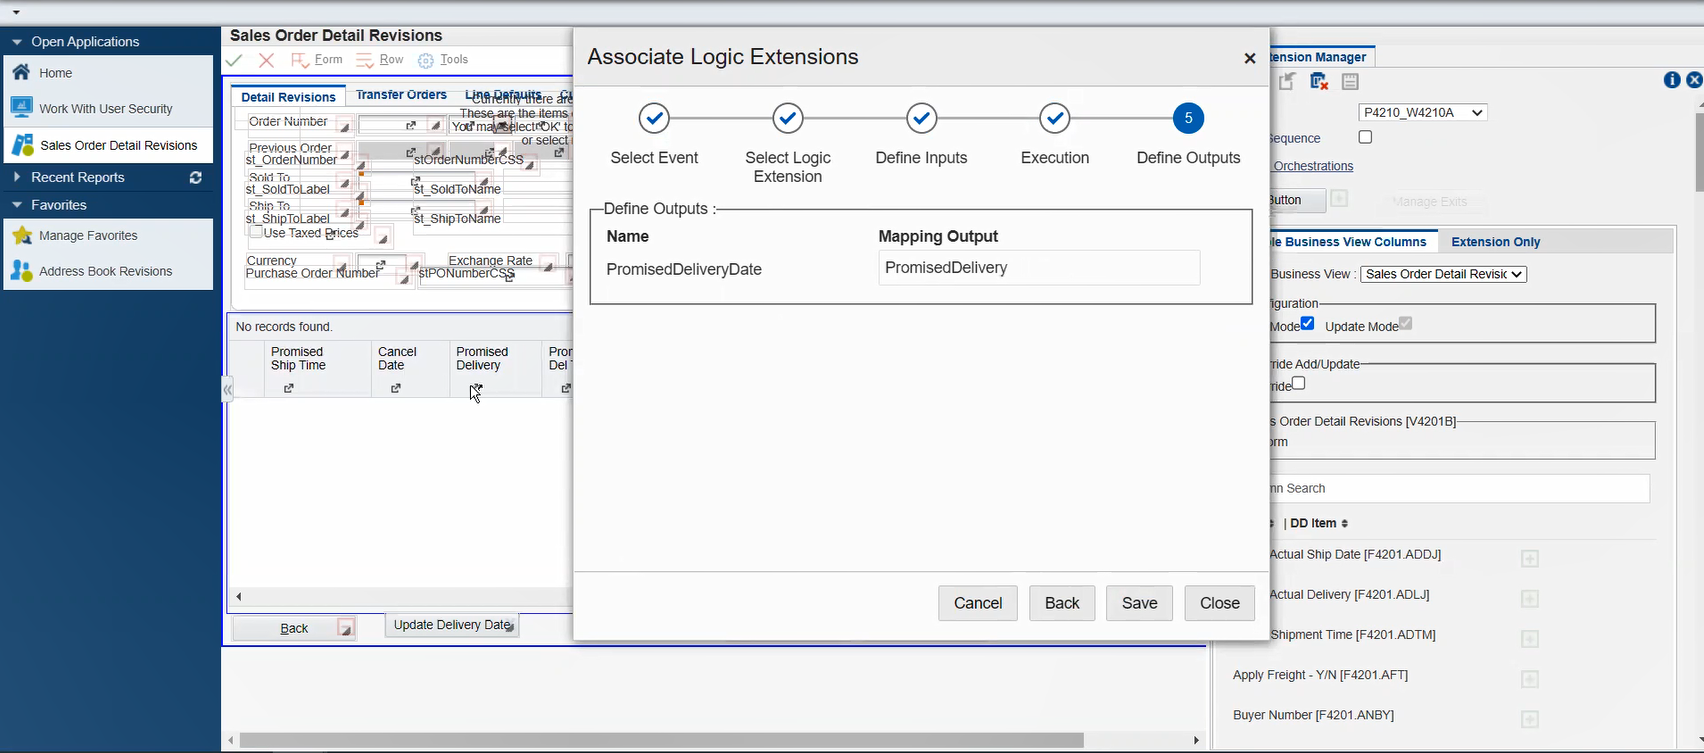Click the collapse chevron at the grid's left edge

pos(227,390)
